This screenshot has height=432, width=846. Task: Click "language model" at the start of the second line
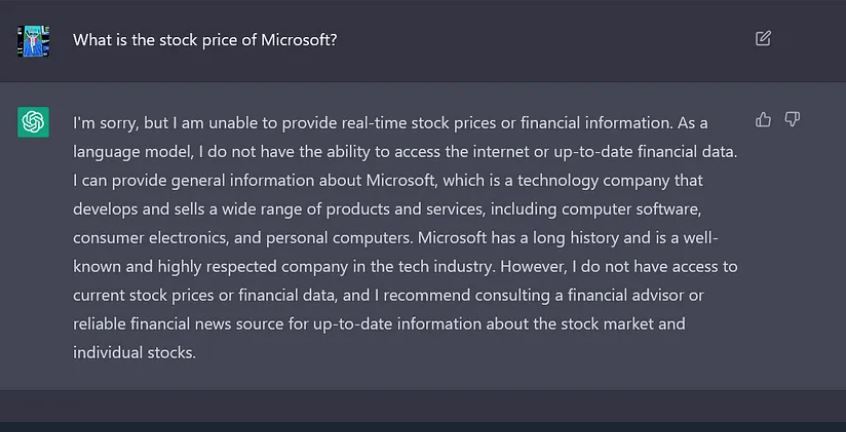tap(123, 152)
